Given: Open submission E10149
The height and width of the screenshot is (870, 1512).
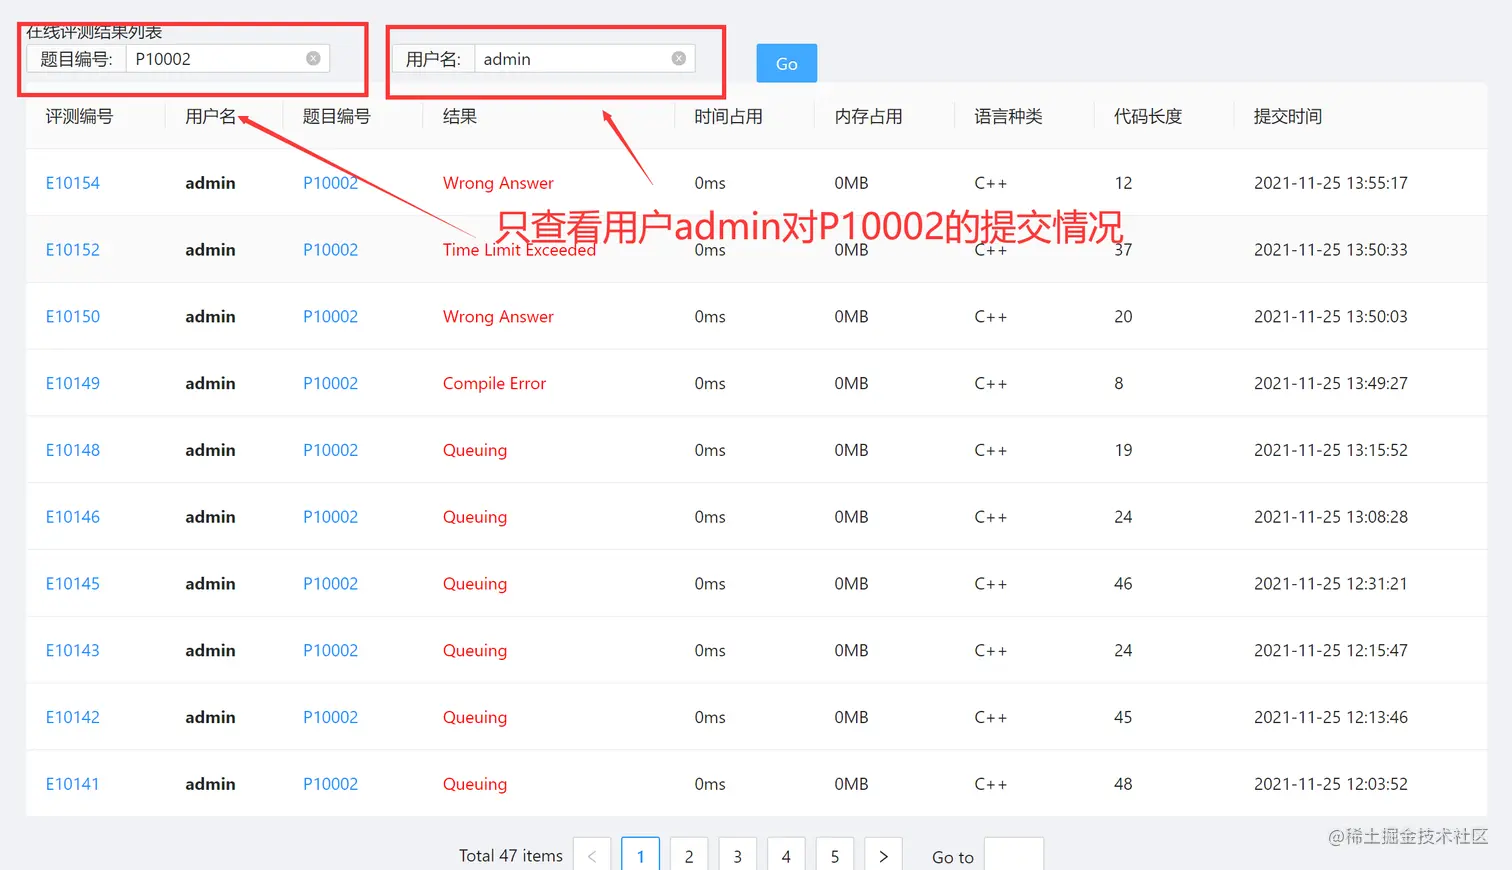Looking at the screenshot, I should point(73,383).
